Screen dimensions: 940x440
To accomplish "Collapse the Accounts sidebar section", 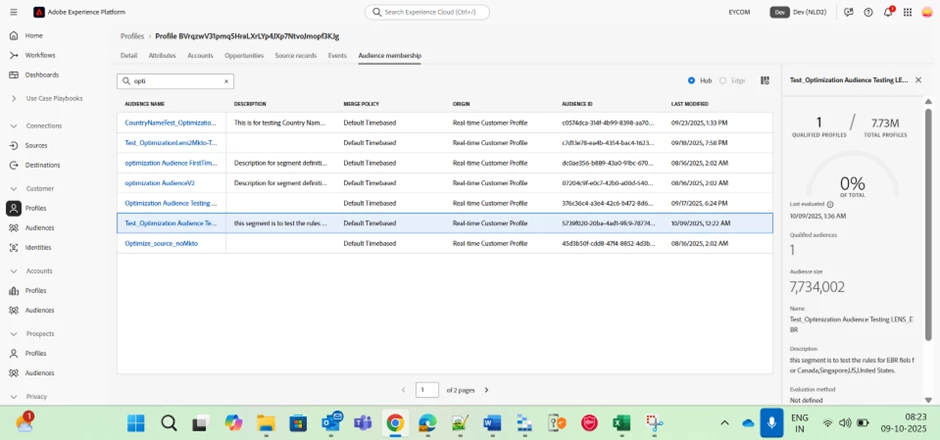I will 14,271.
